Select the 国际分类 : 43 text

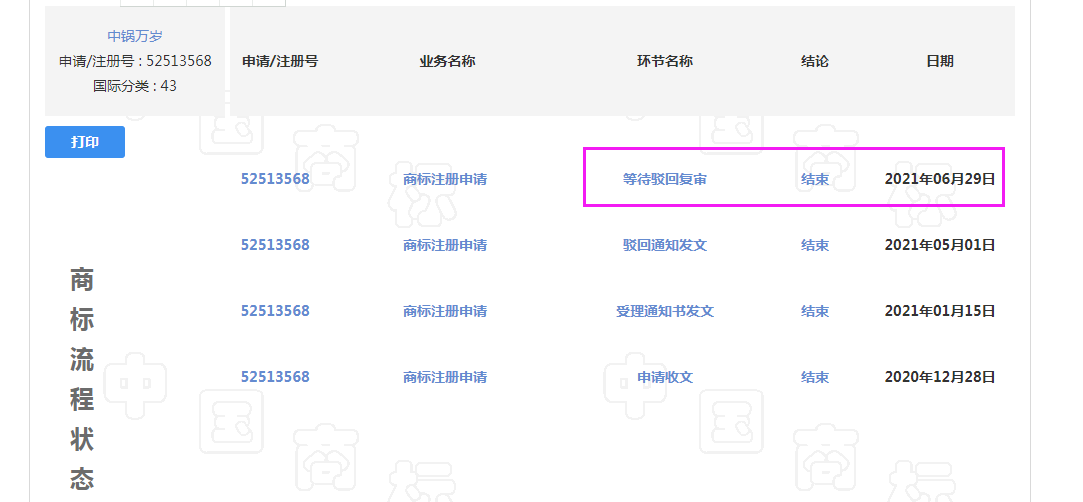(x=135, y=86)
